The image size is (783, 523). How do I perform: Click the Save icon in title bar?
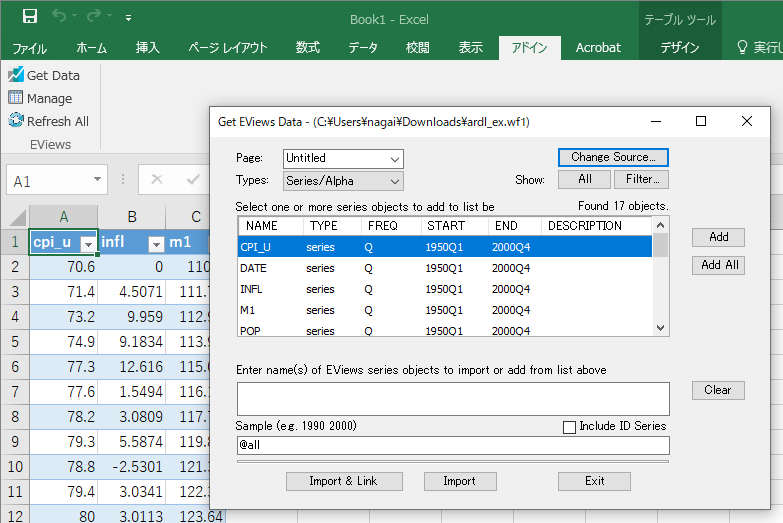pyautogui.click(x=30, y=16)
